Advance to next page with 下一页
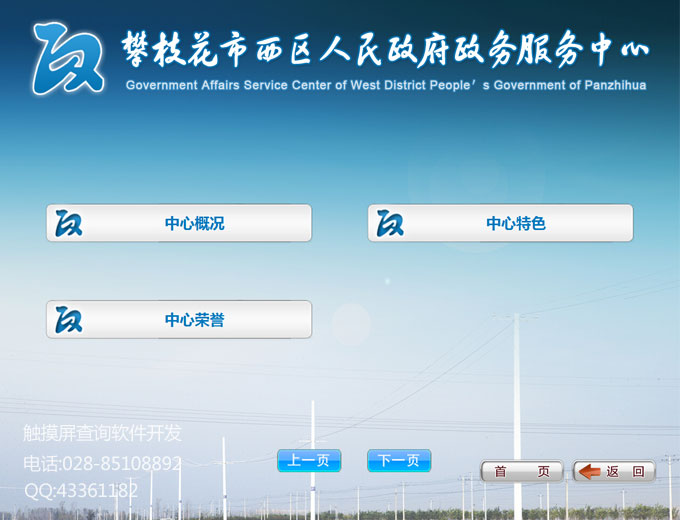The width and height of the screenshot is (680, 520). [399, 461]
